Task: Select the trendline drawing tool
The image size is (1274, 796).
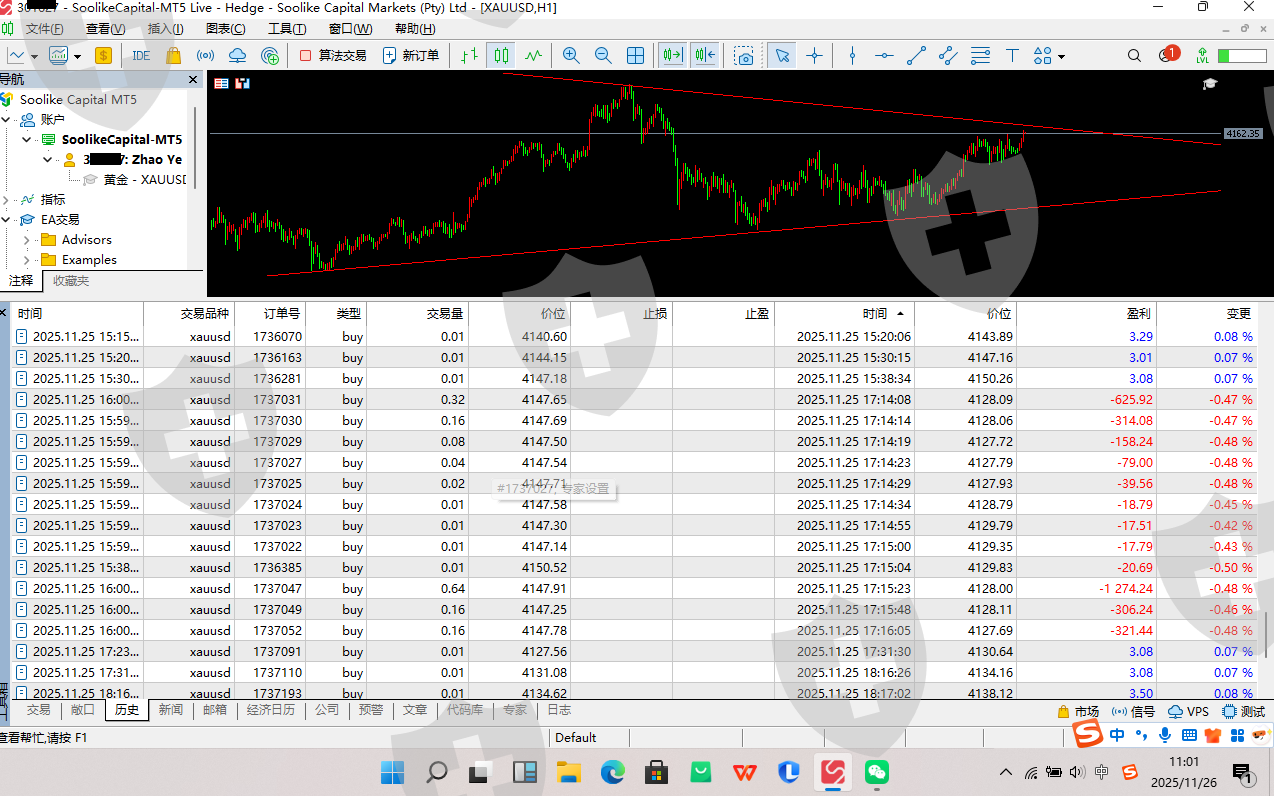Action: [x=916, y=56]
